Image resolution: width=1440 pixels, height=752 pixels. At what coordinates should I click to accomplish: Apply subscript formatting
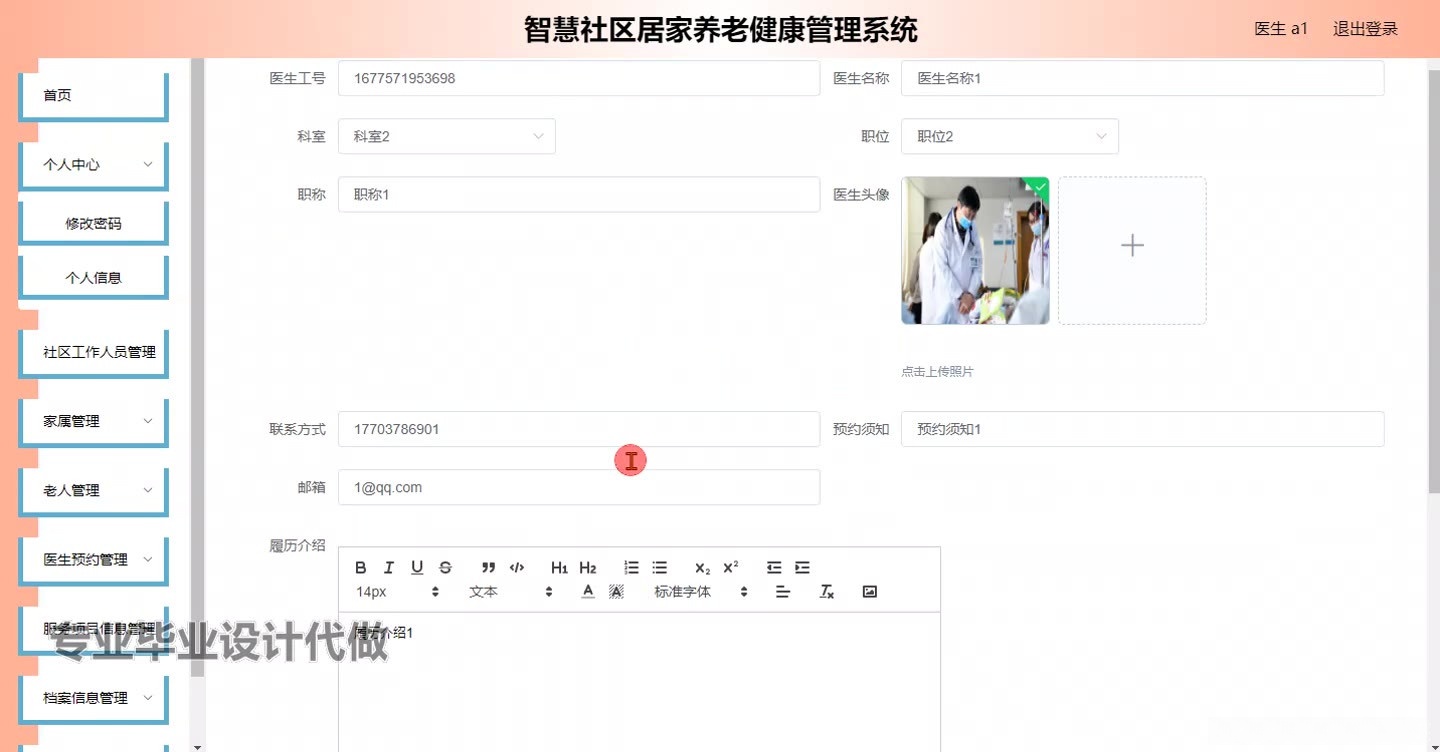[x=702, y=568]
